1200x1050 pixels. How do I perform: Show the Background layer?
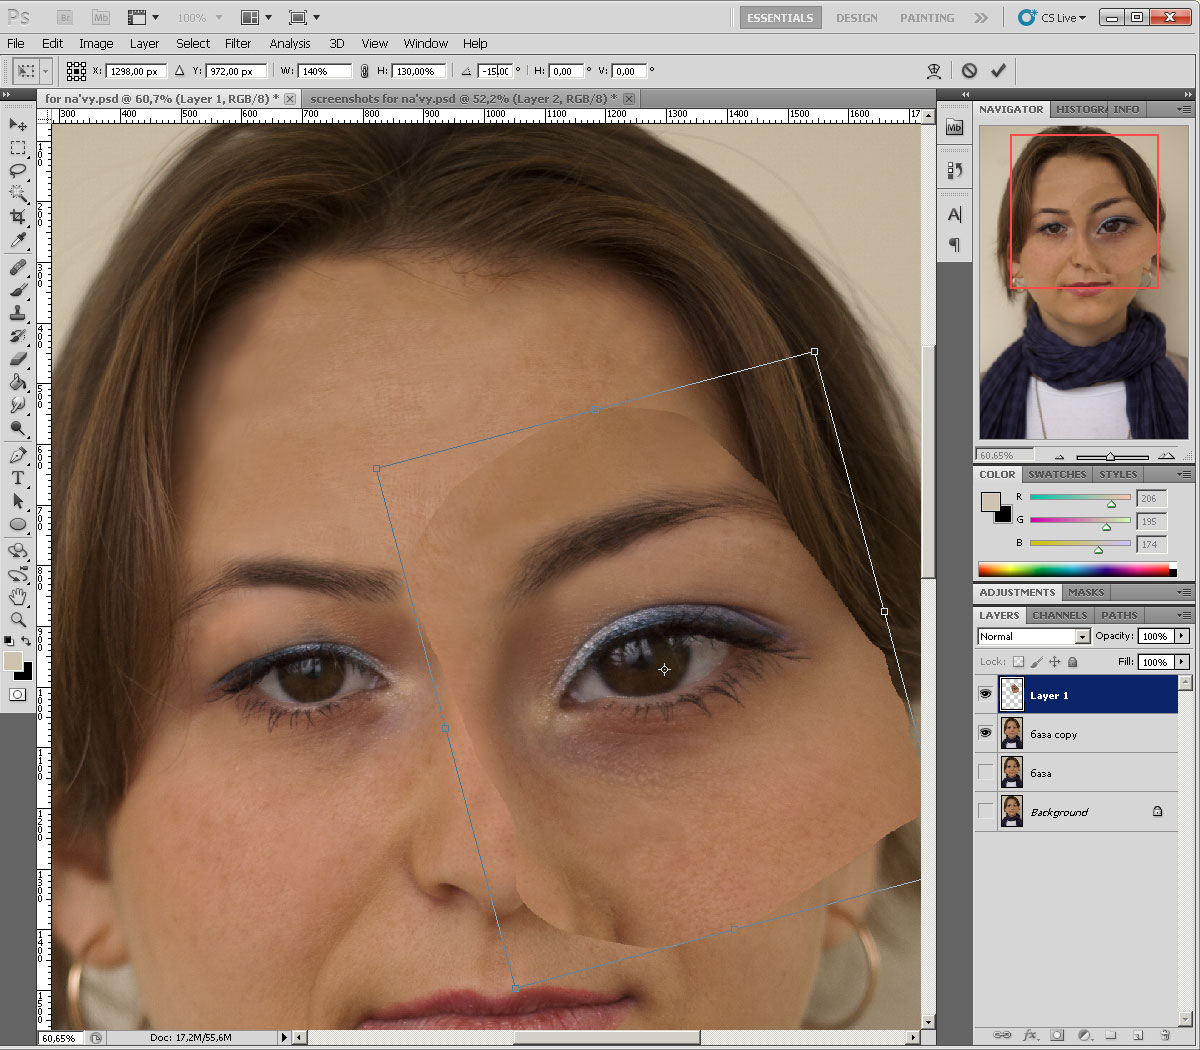pyautogui.click(x=985, y=811)
